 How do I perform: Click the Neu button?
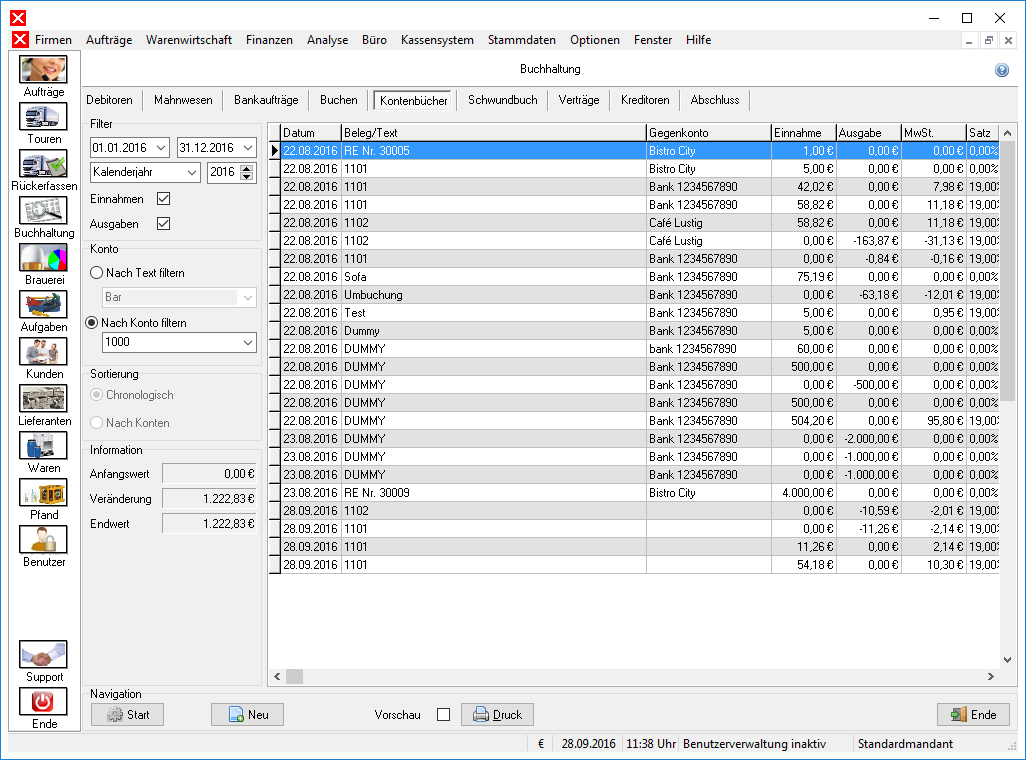(247, 714)
